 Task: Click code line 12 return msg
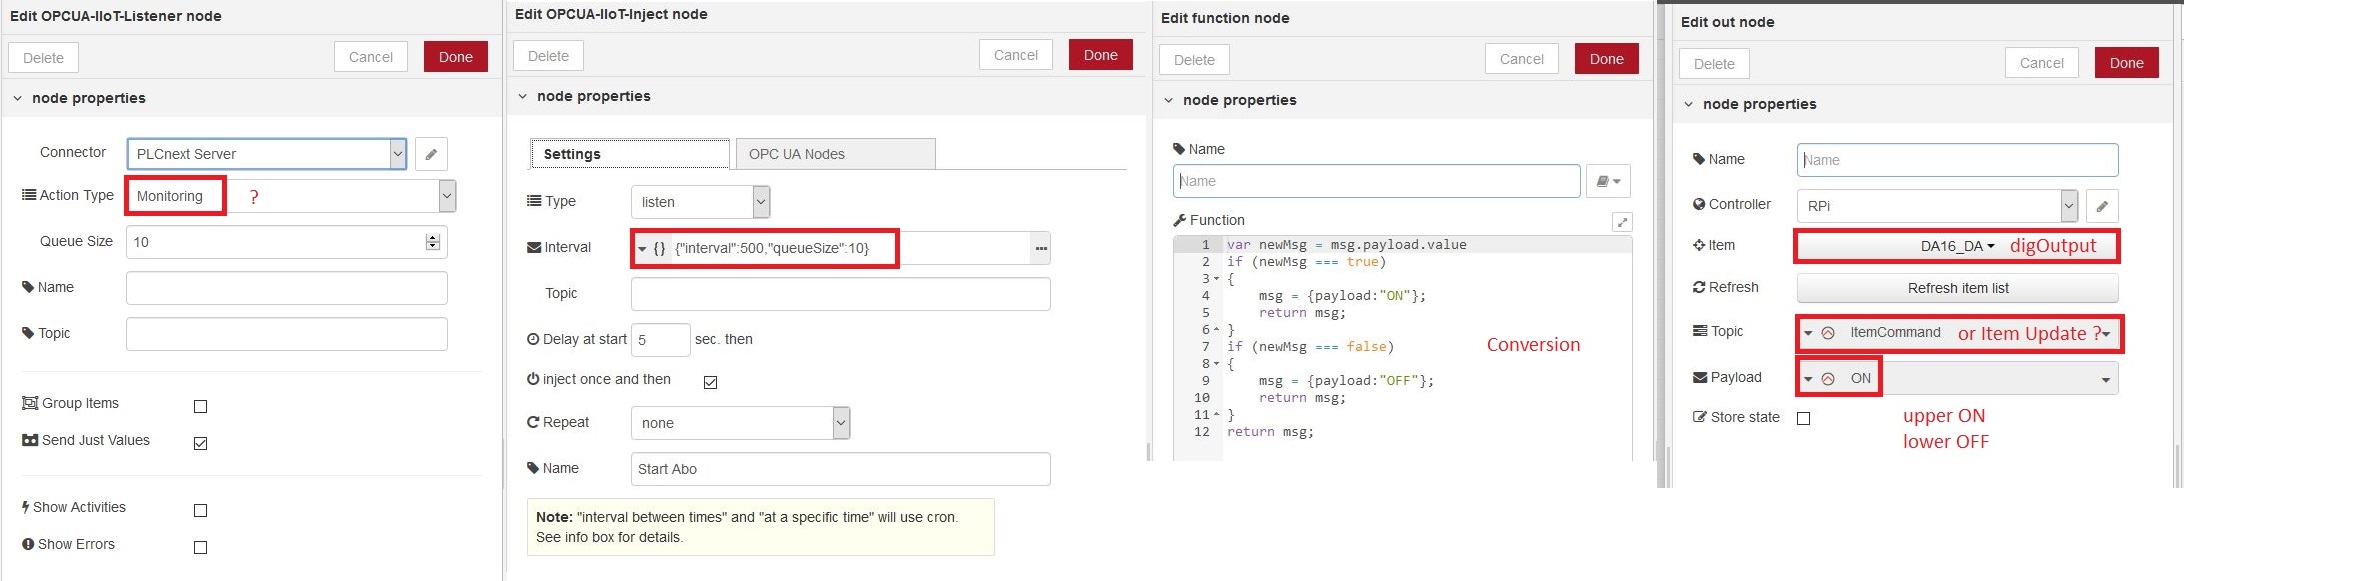click(1270, 432)
